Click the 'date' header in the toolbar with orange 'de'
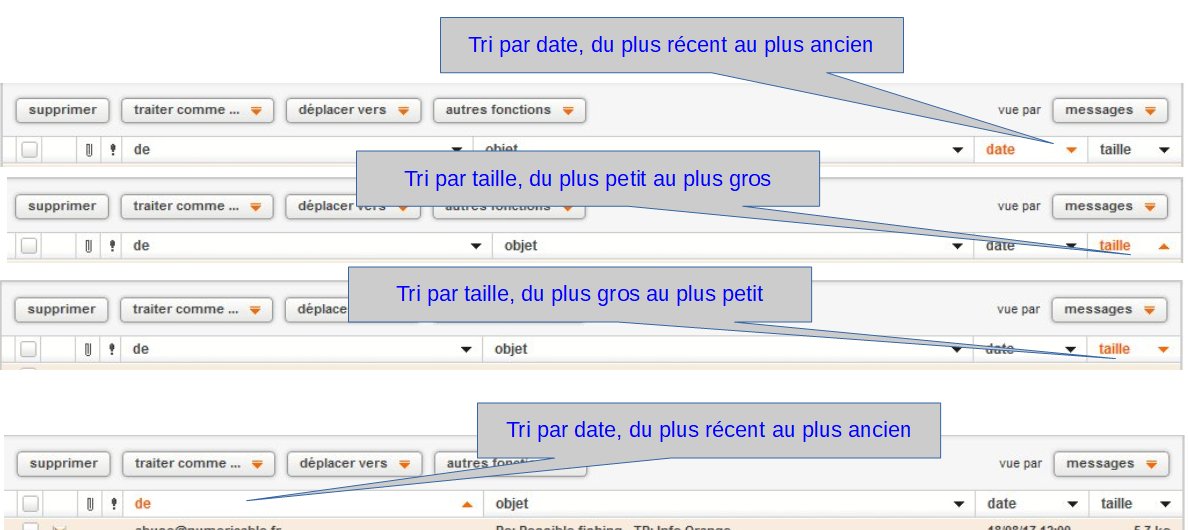 (1002, 504)
